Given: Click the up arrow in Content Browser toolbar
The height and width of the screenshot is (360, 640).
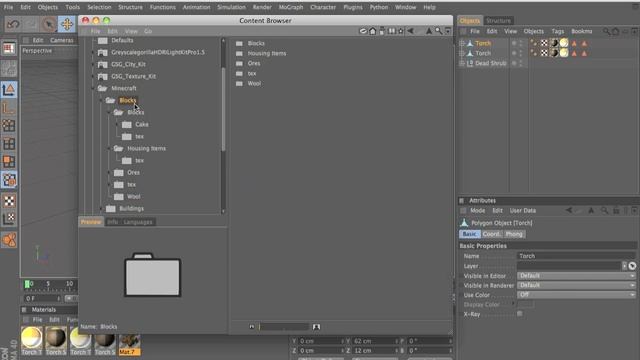Looking at the screenshot, I should coord(429,31).
